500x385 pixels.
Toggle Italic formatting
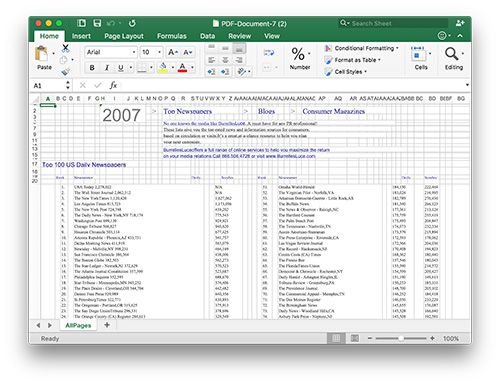pos(107,68)
